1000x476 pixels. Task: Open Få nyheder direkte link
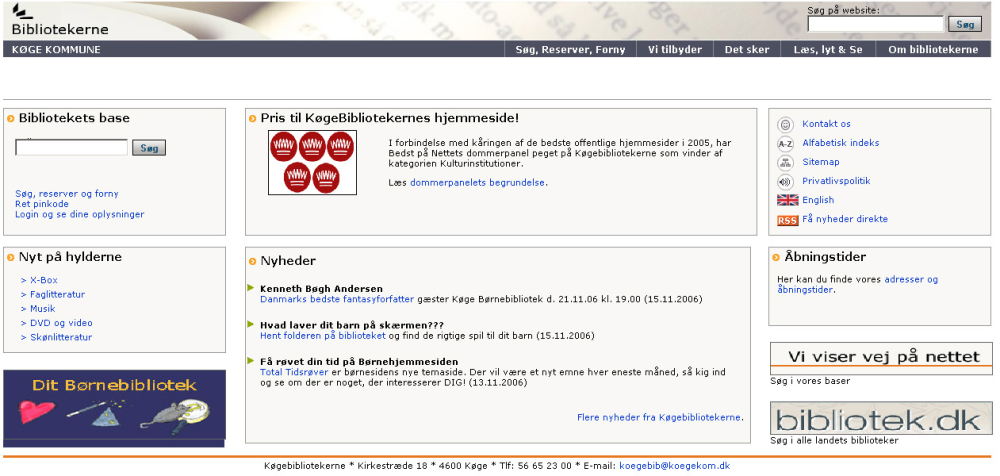(x=845, y=219)
